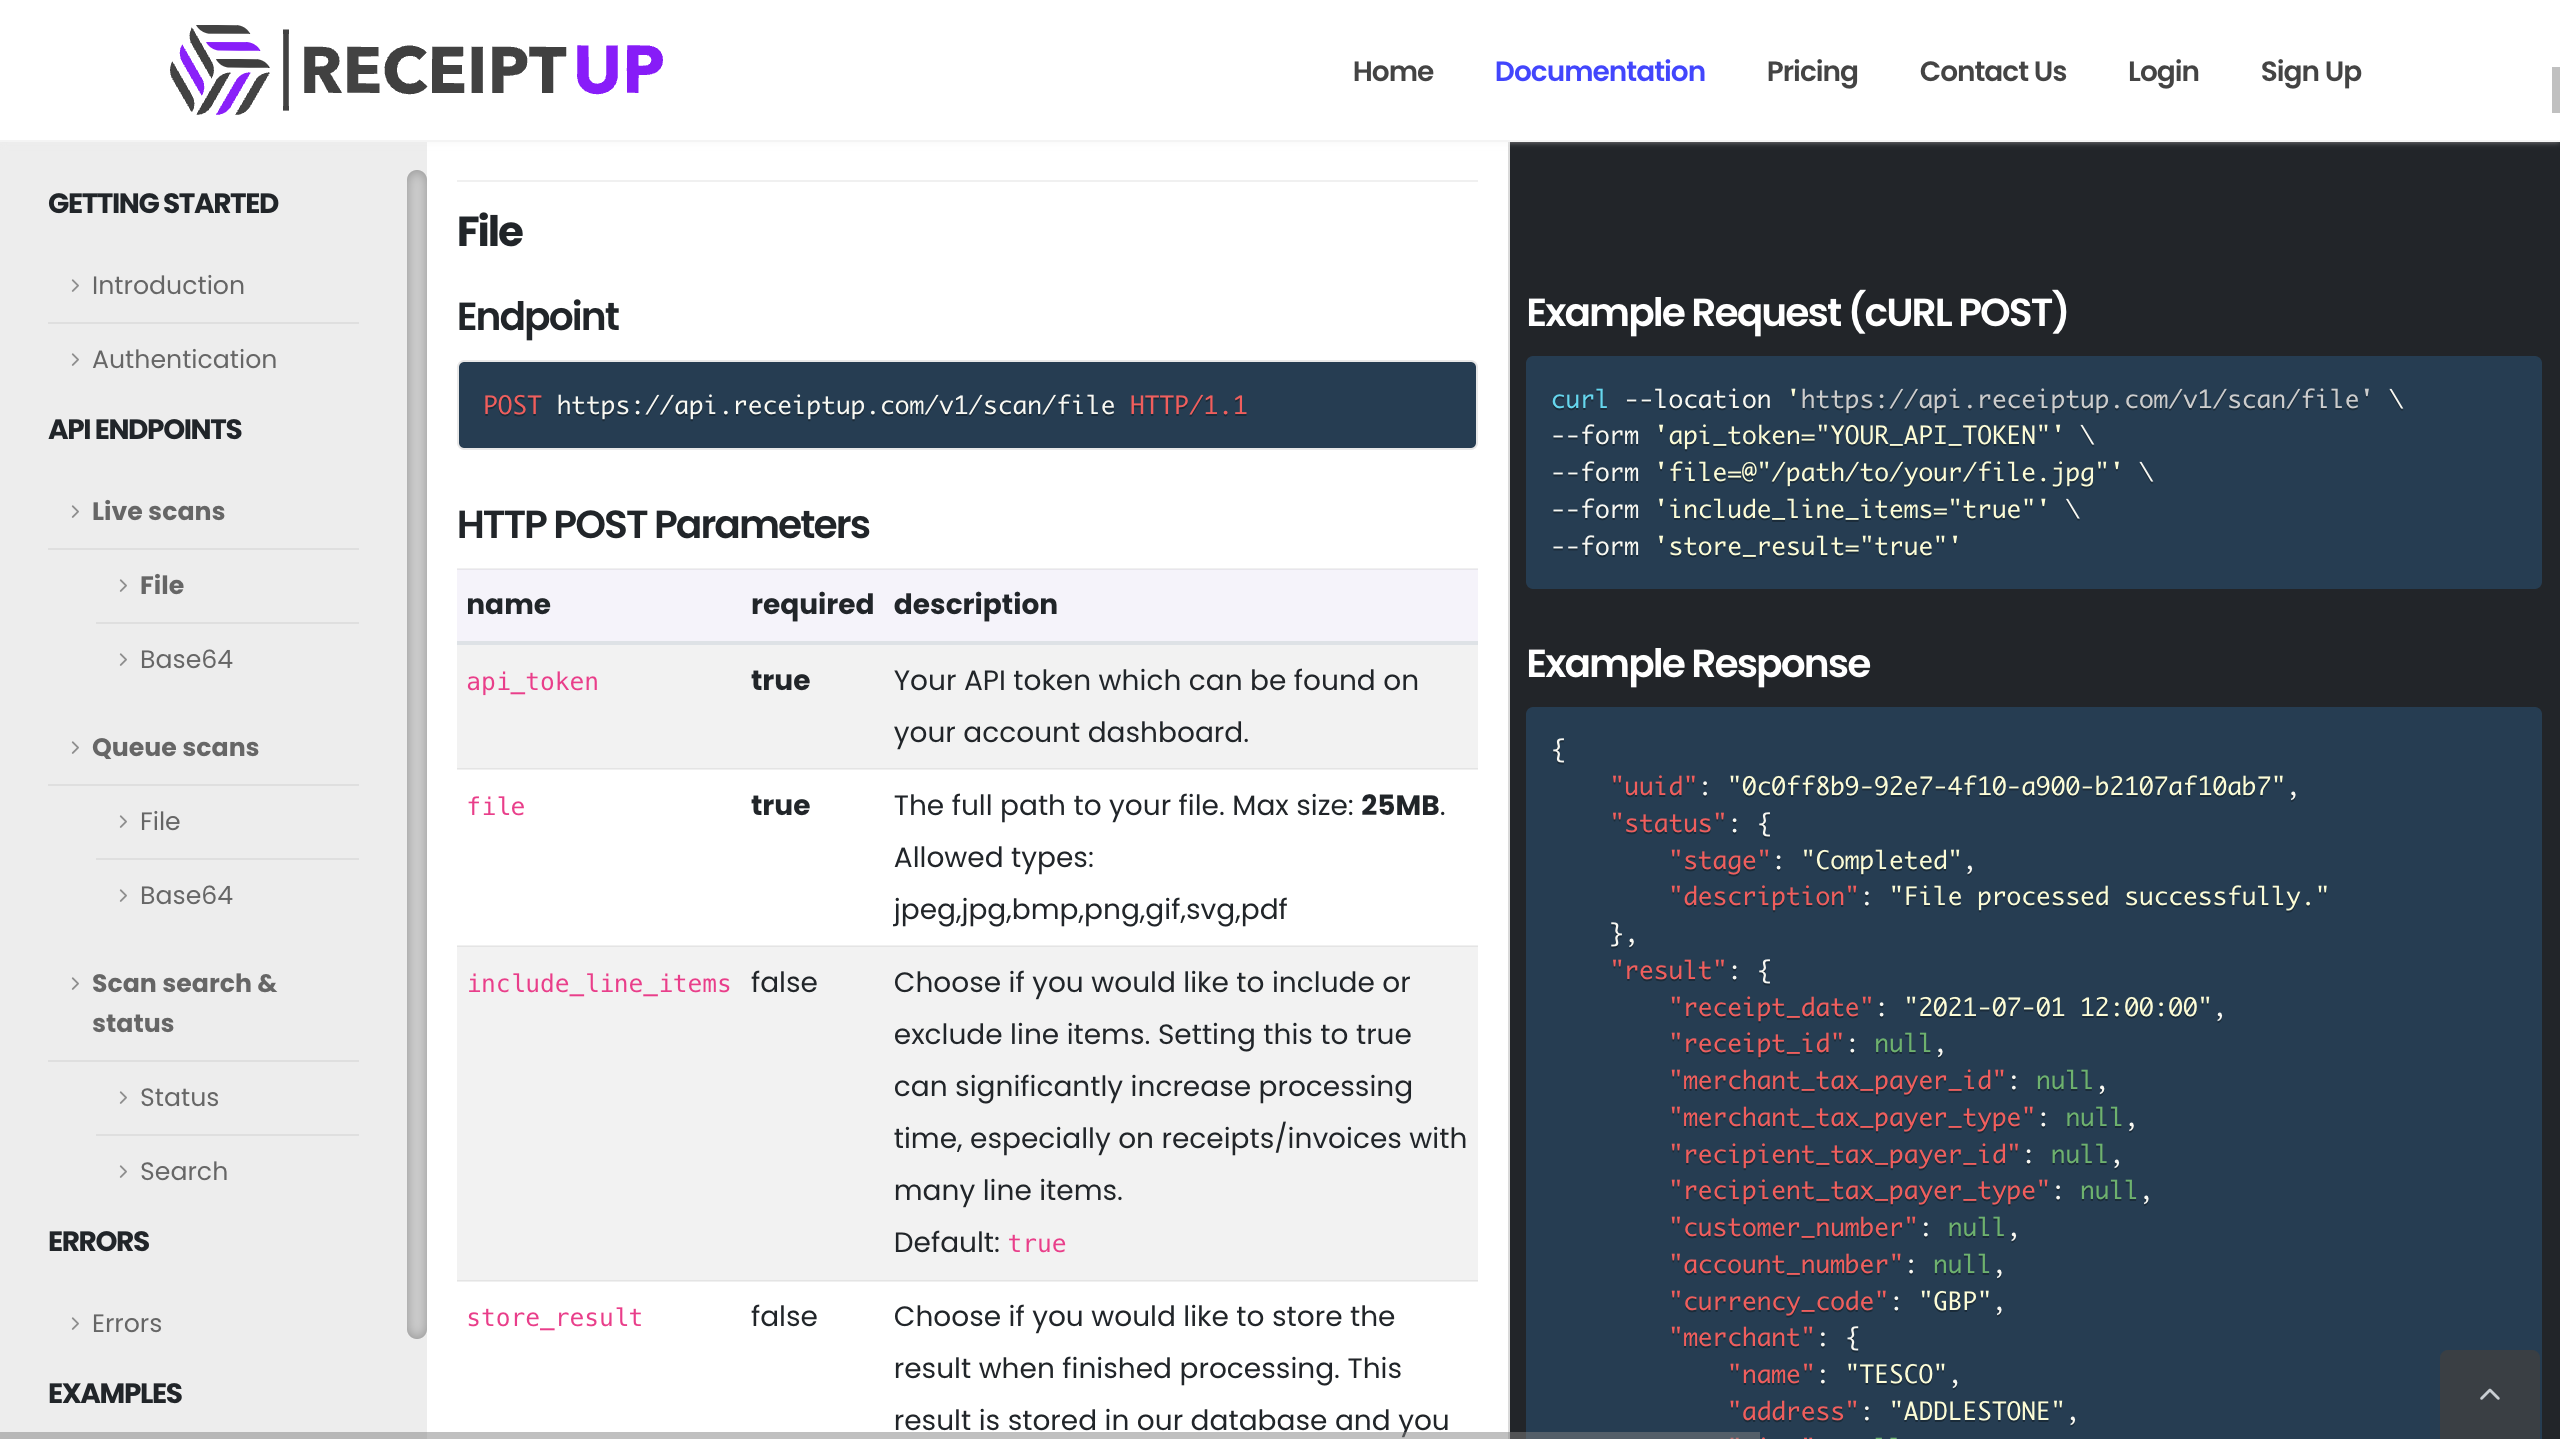Open Contact Us page
The image size is (2560, 1439).
click(x=1992, y=72)
